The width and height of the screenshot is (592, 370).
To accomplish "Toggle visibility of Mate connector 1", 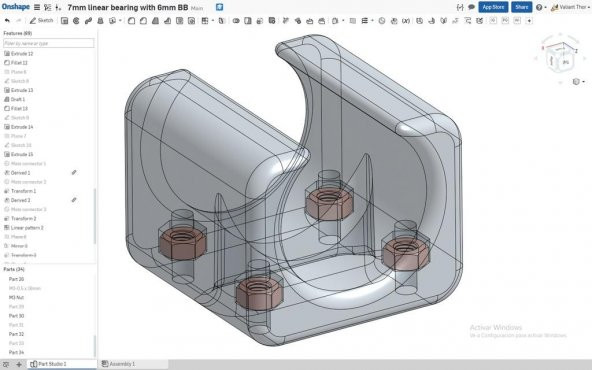I will click(28, 163).
